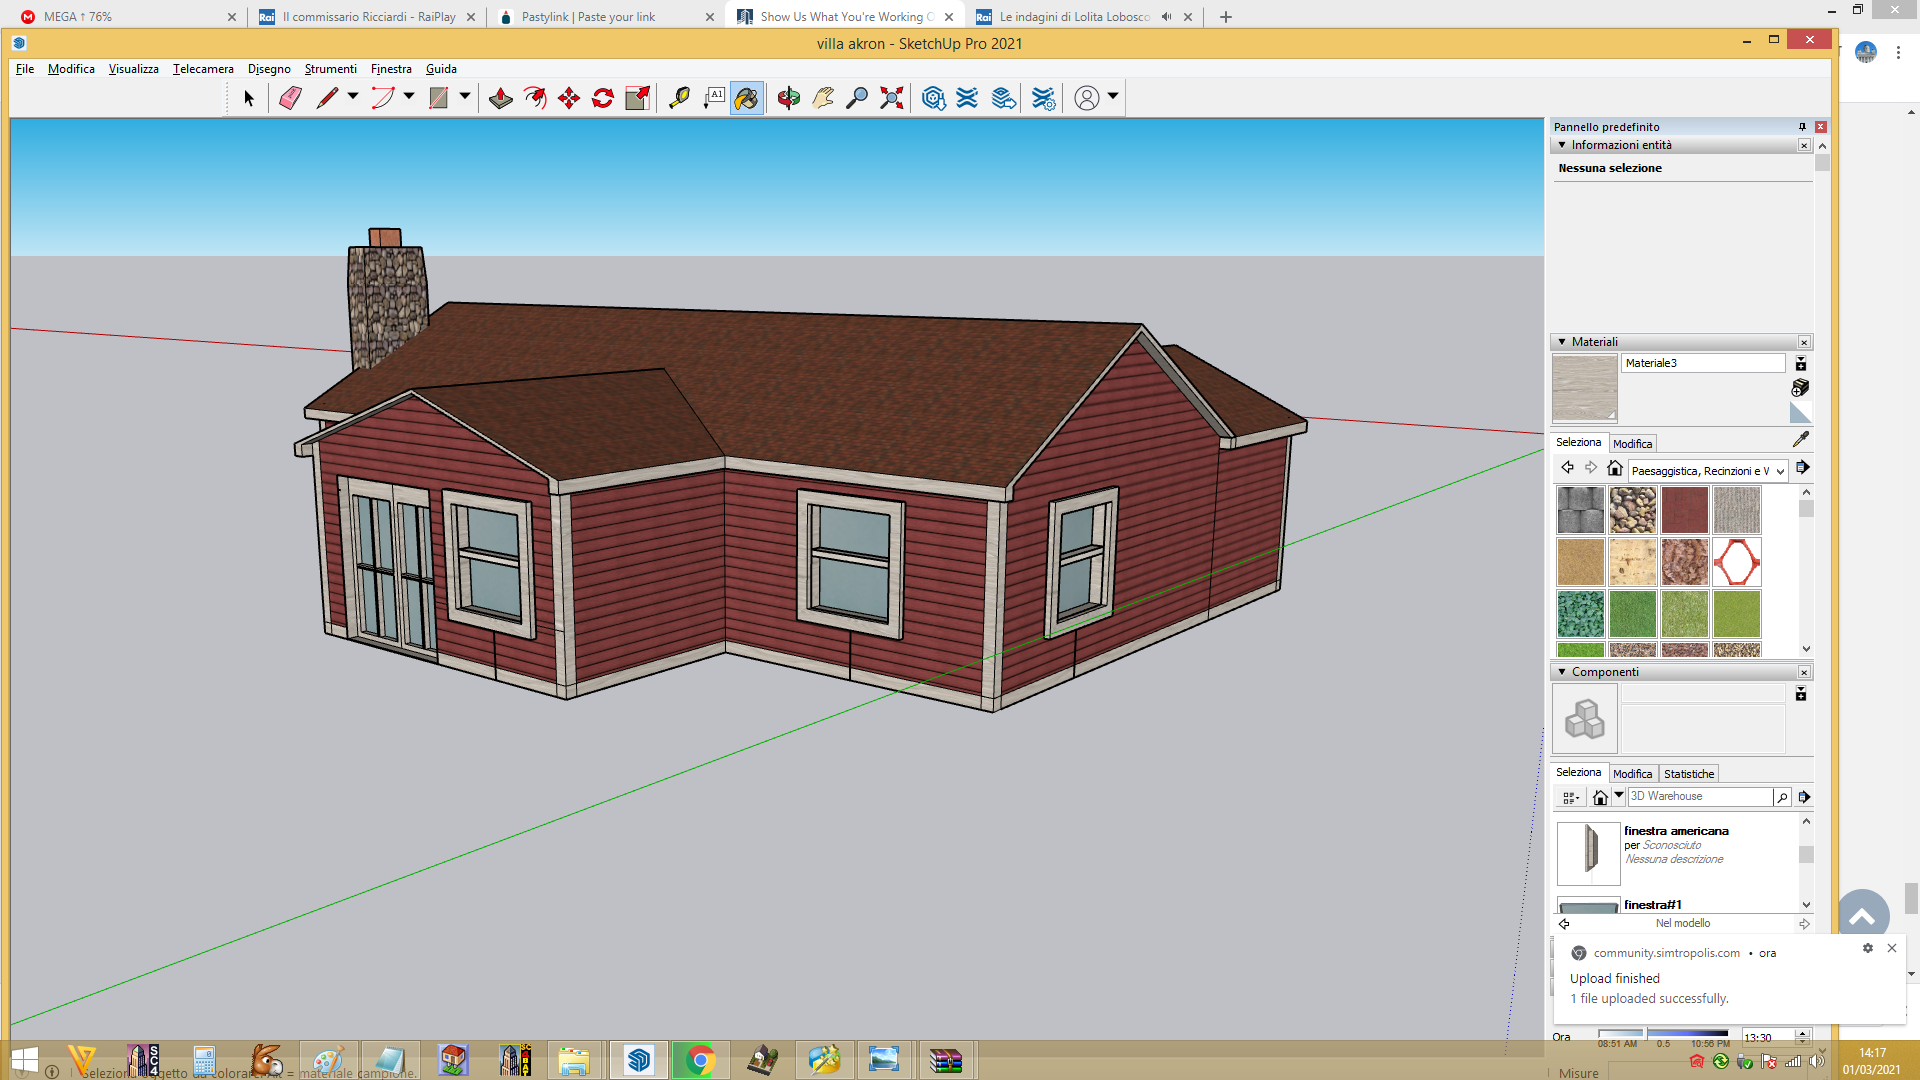
Task: Switch to the Statistiche tab in Componenti
Action: point(1689,774)
